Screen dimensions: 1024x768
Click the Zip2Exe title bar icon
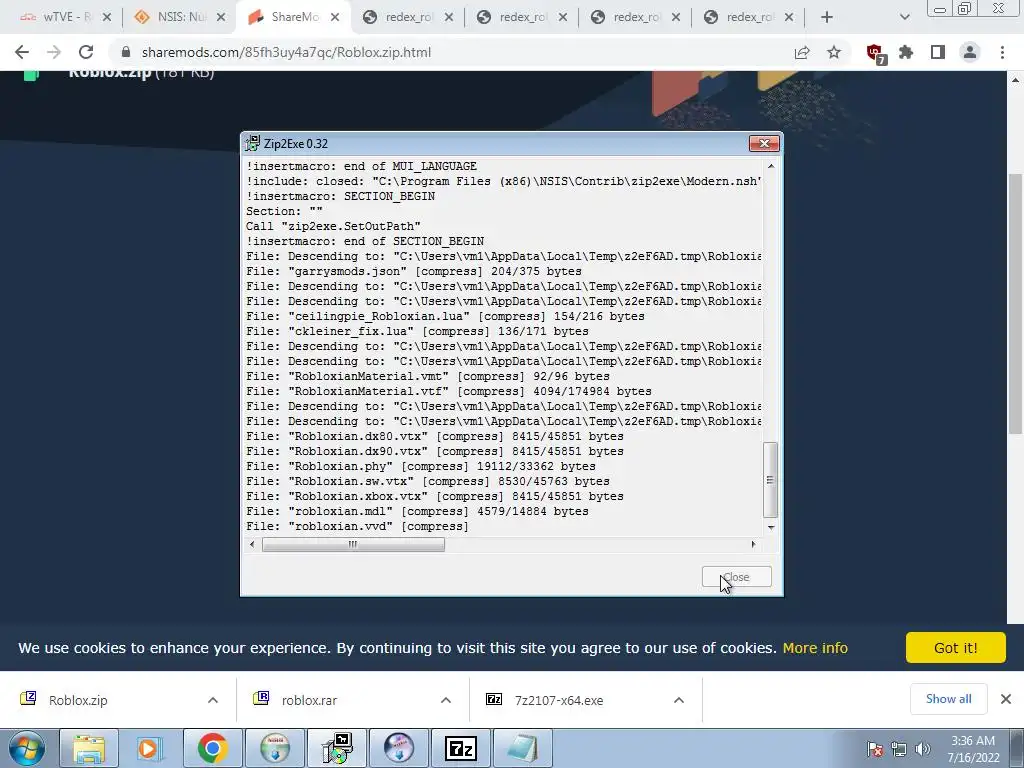tap(252, 143)
